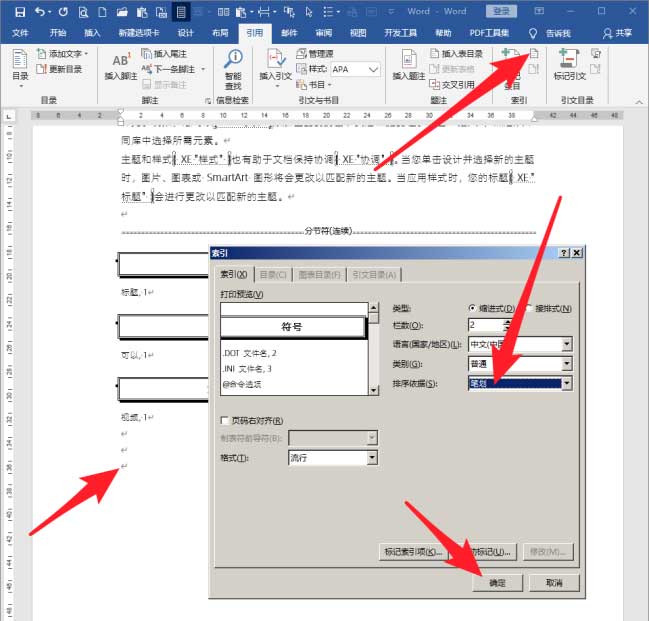Image resolution: width=649 pixels, height=621 pixels.
Task: Click 取消 to cancel the dialog
Action: click(x=554, y=583)
